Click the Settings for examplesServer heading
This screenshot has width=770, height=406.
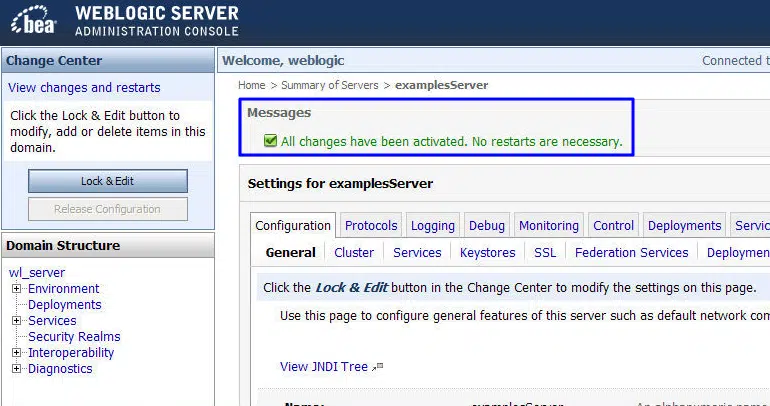click(x=340, y=184)
